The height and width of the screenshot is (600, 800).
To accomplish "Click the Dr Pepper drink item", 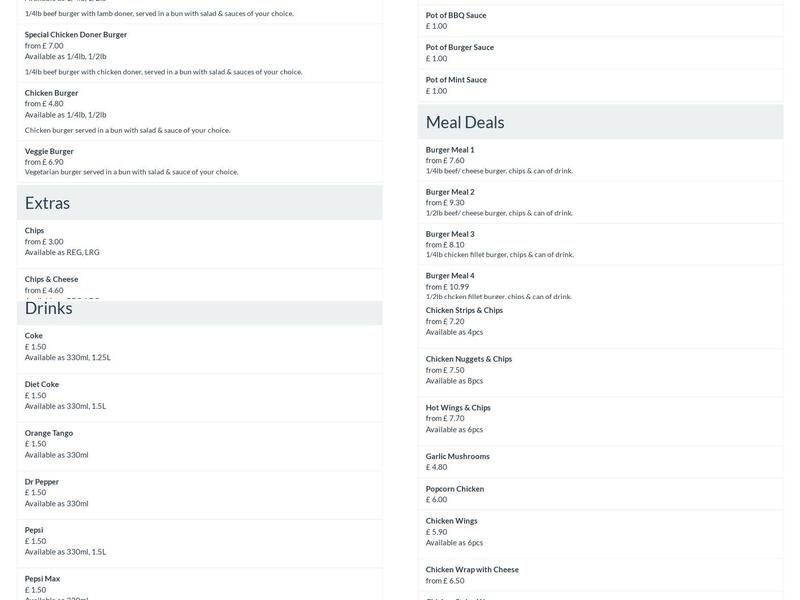I will [x=42, y=482].
